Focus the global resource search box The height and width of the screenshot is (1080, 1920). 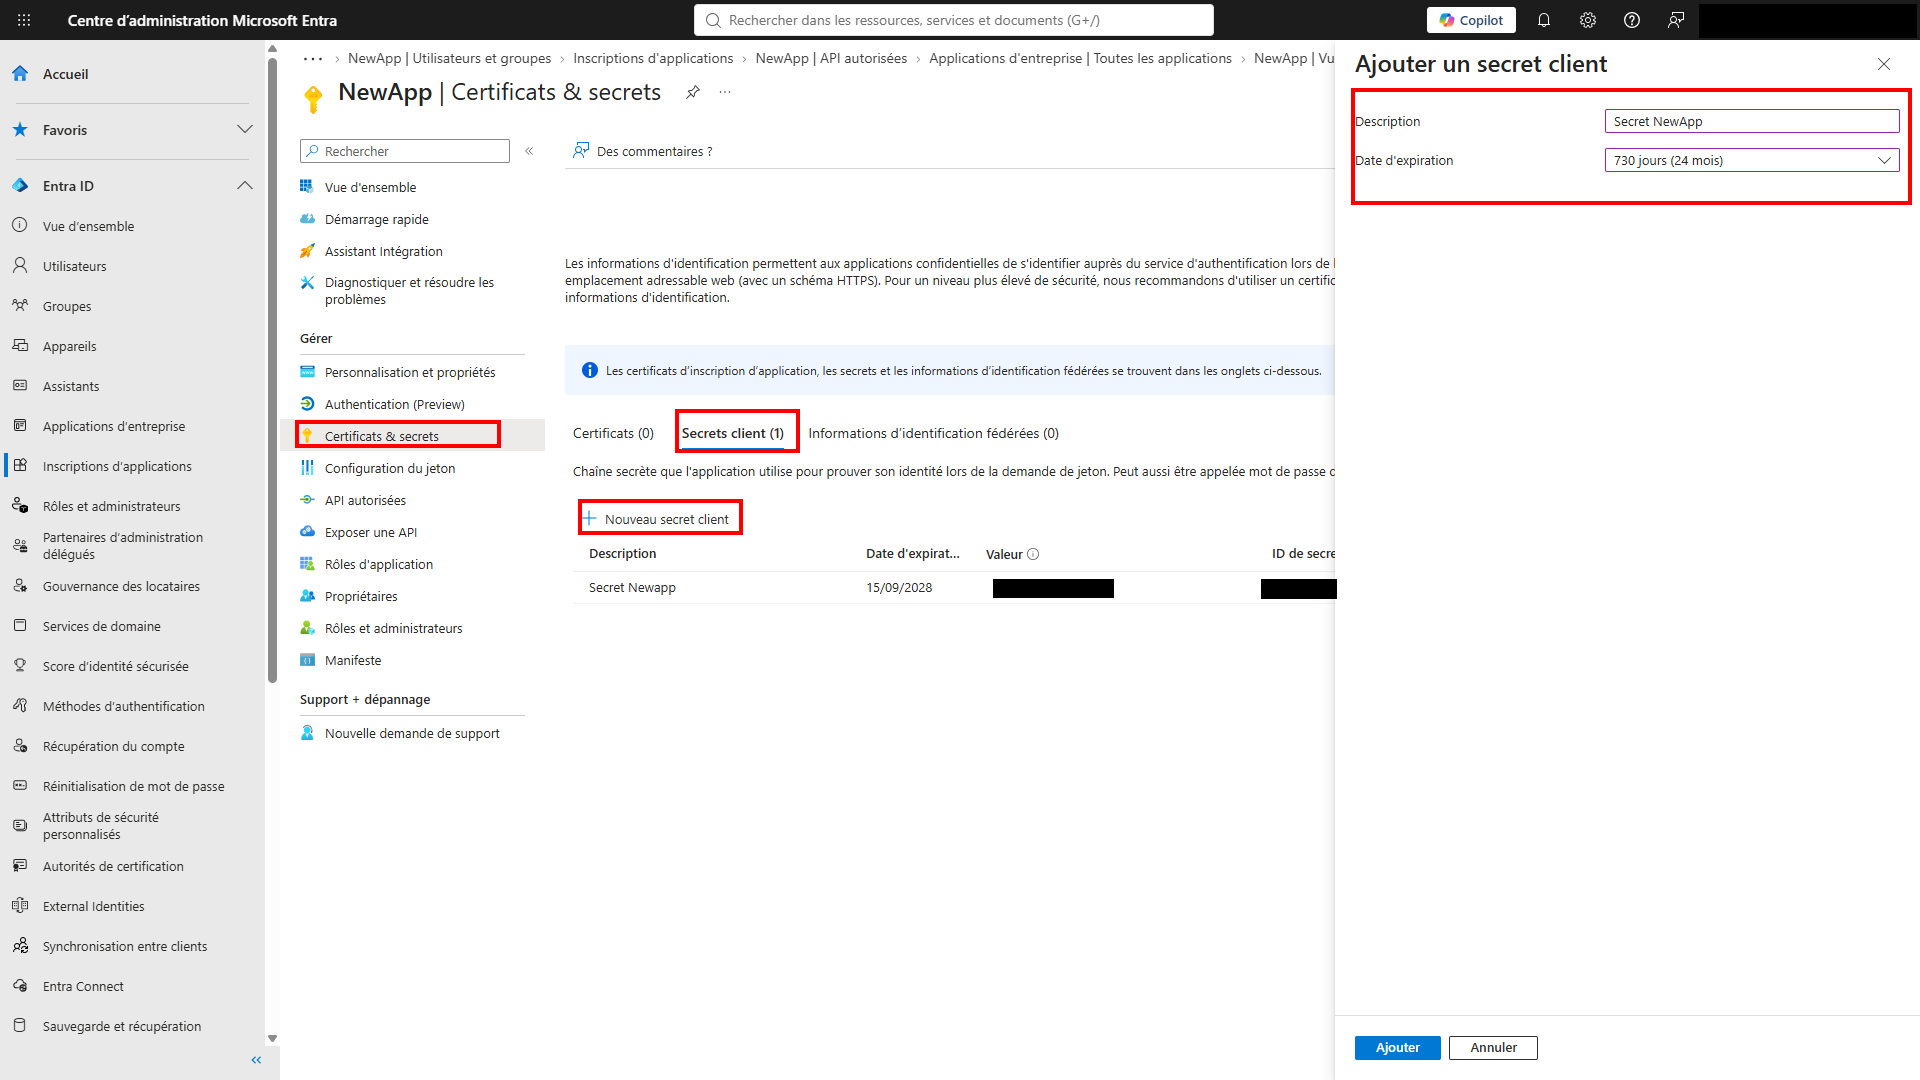[954, 20]
